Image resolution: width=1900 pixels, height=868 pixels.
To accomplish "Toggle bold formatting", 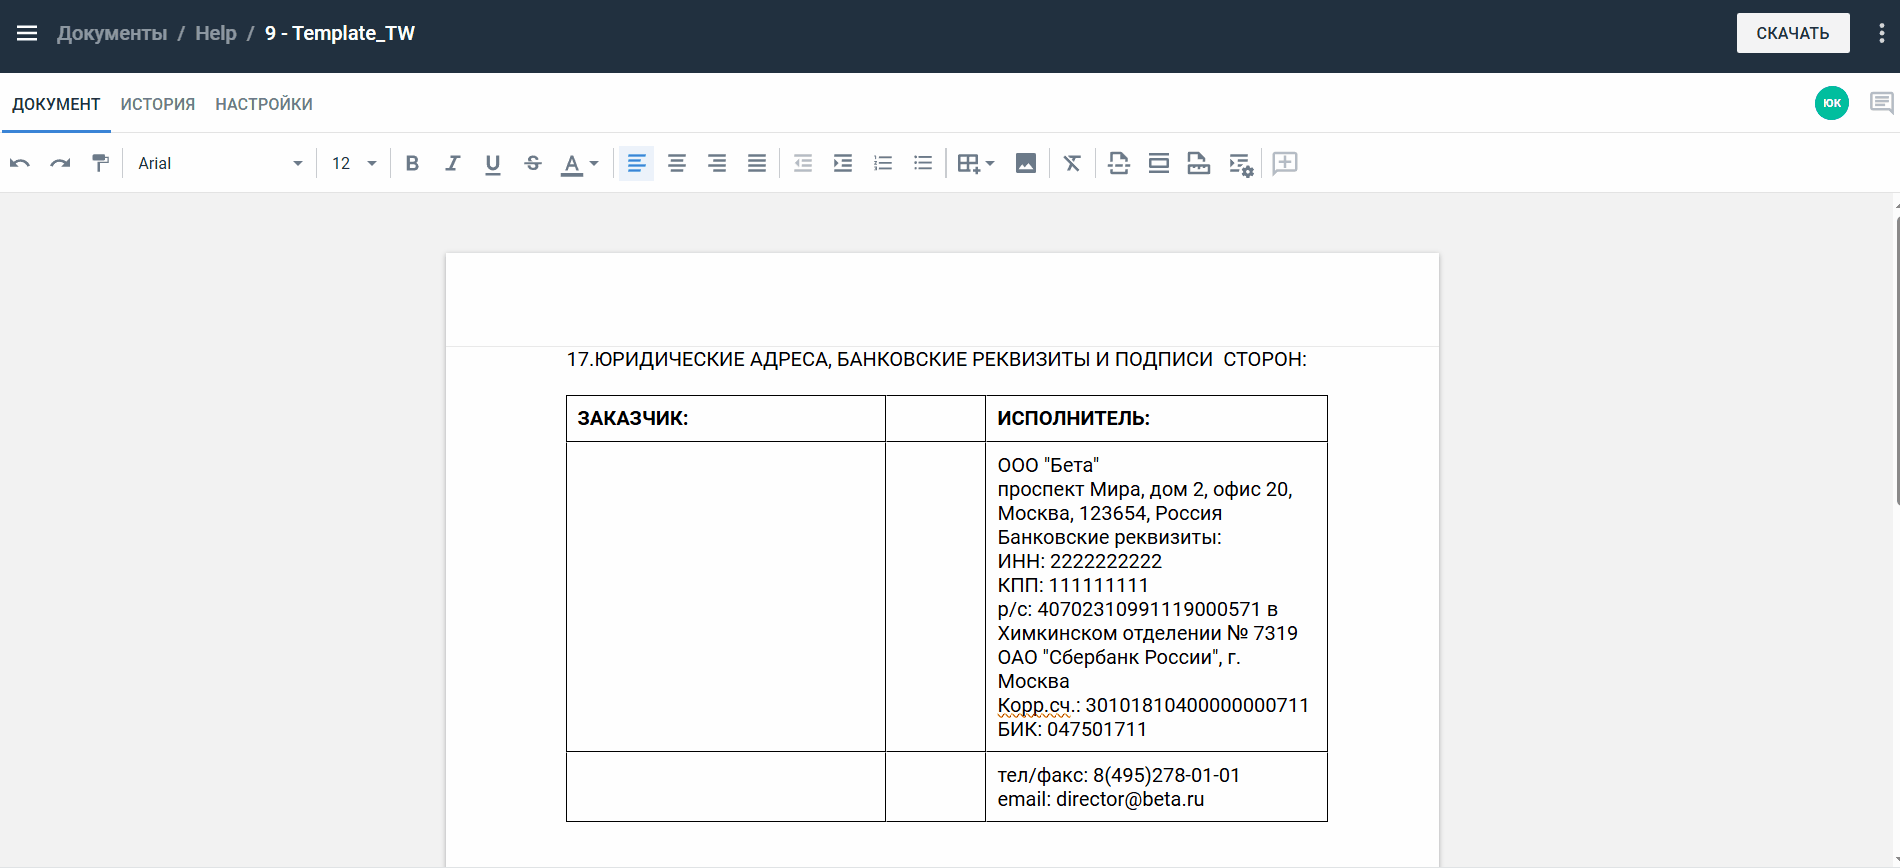I will (x=412, y=163).
